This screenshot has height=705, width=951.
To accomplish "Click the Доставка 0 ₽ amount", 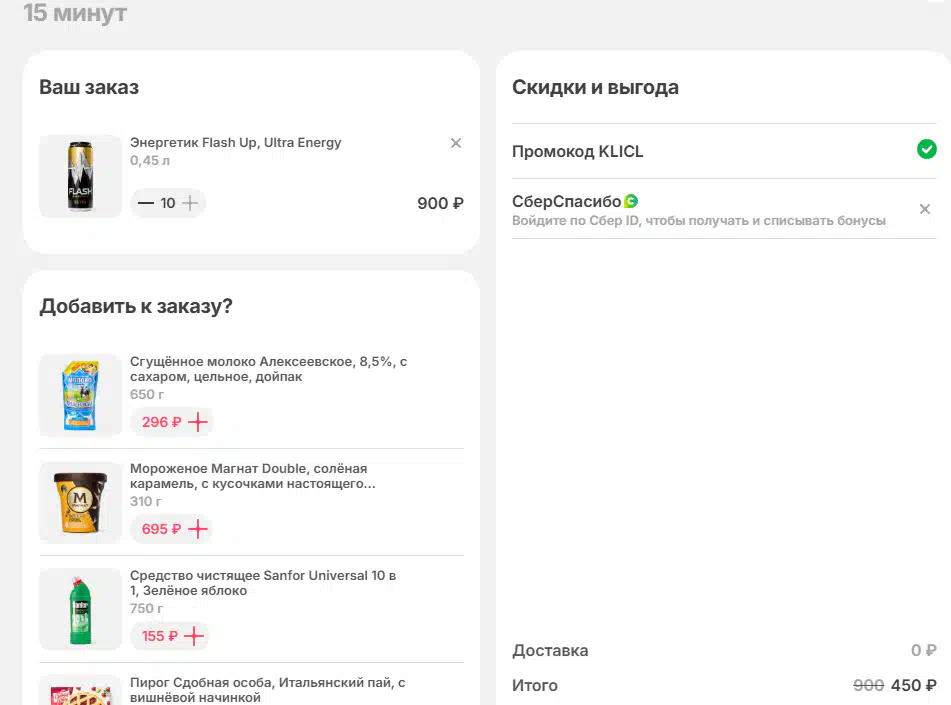I will tap(924, 650).
